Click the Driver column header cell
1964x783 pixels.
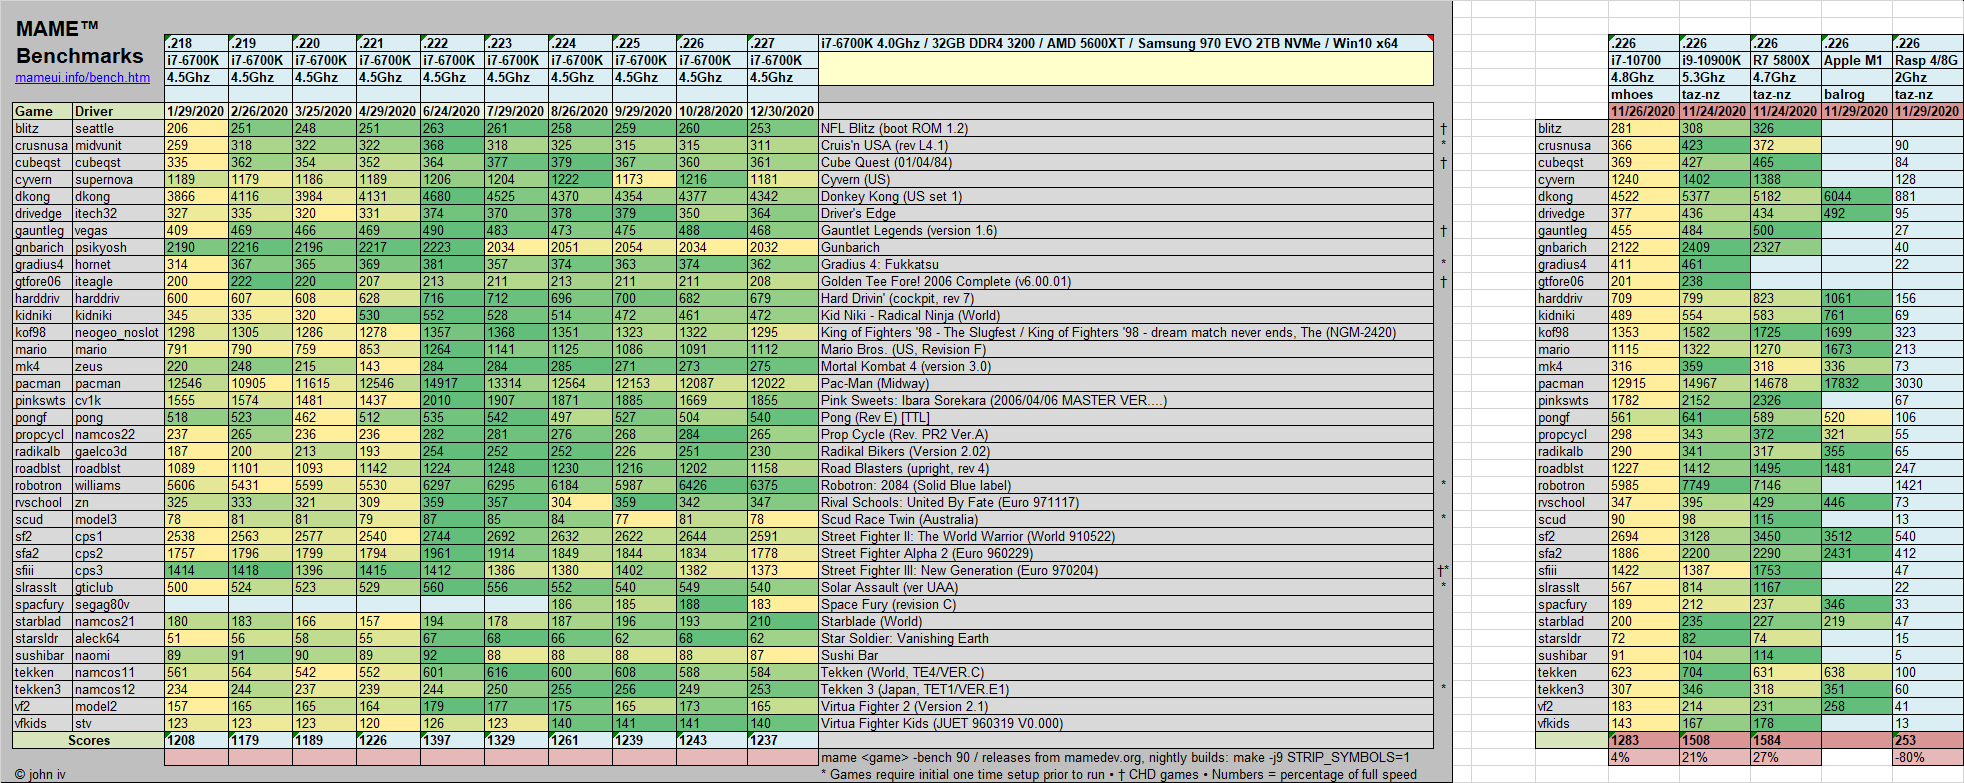tap(118, 111)
